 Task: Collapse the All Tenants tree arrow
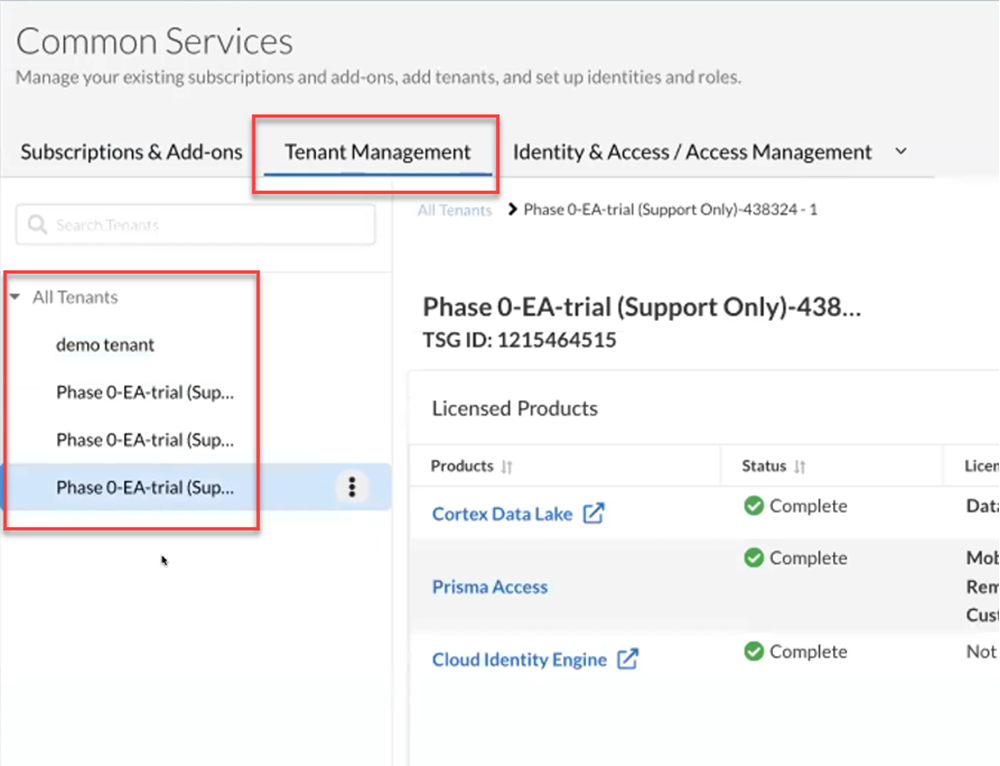[x=15, y=298]
